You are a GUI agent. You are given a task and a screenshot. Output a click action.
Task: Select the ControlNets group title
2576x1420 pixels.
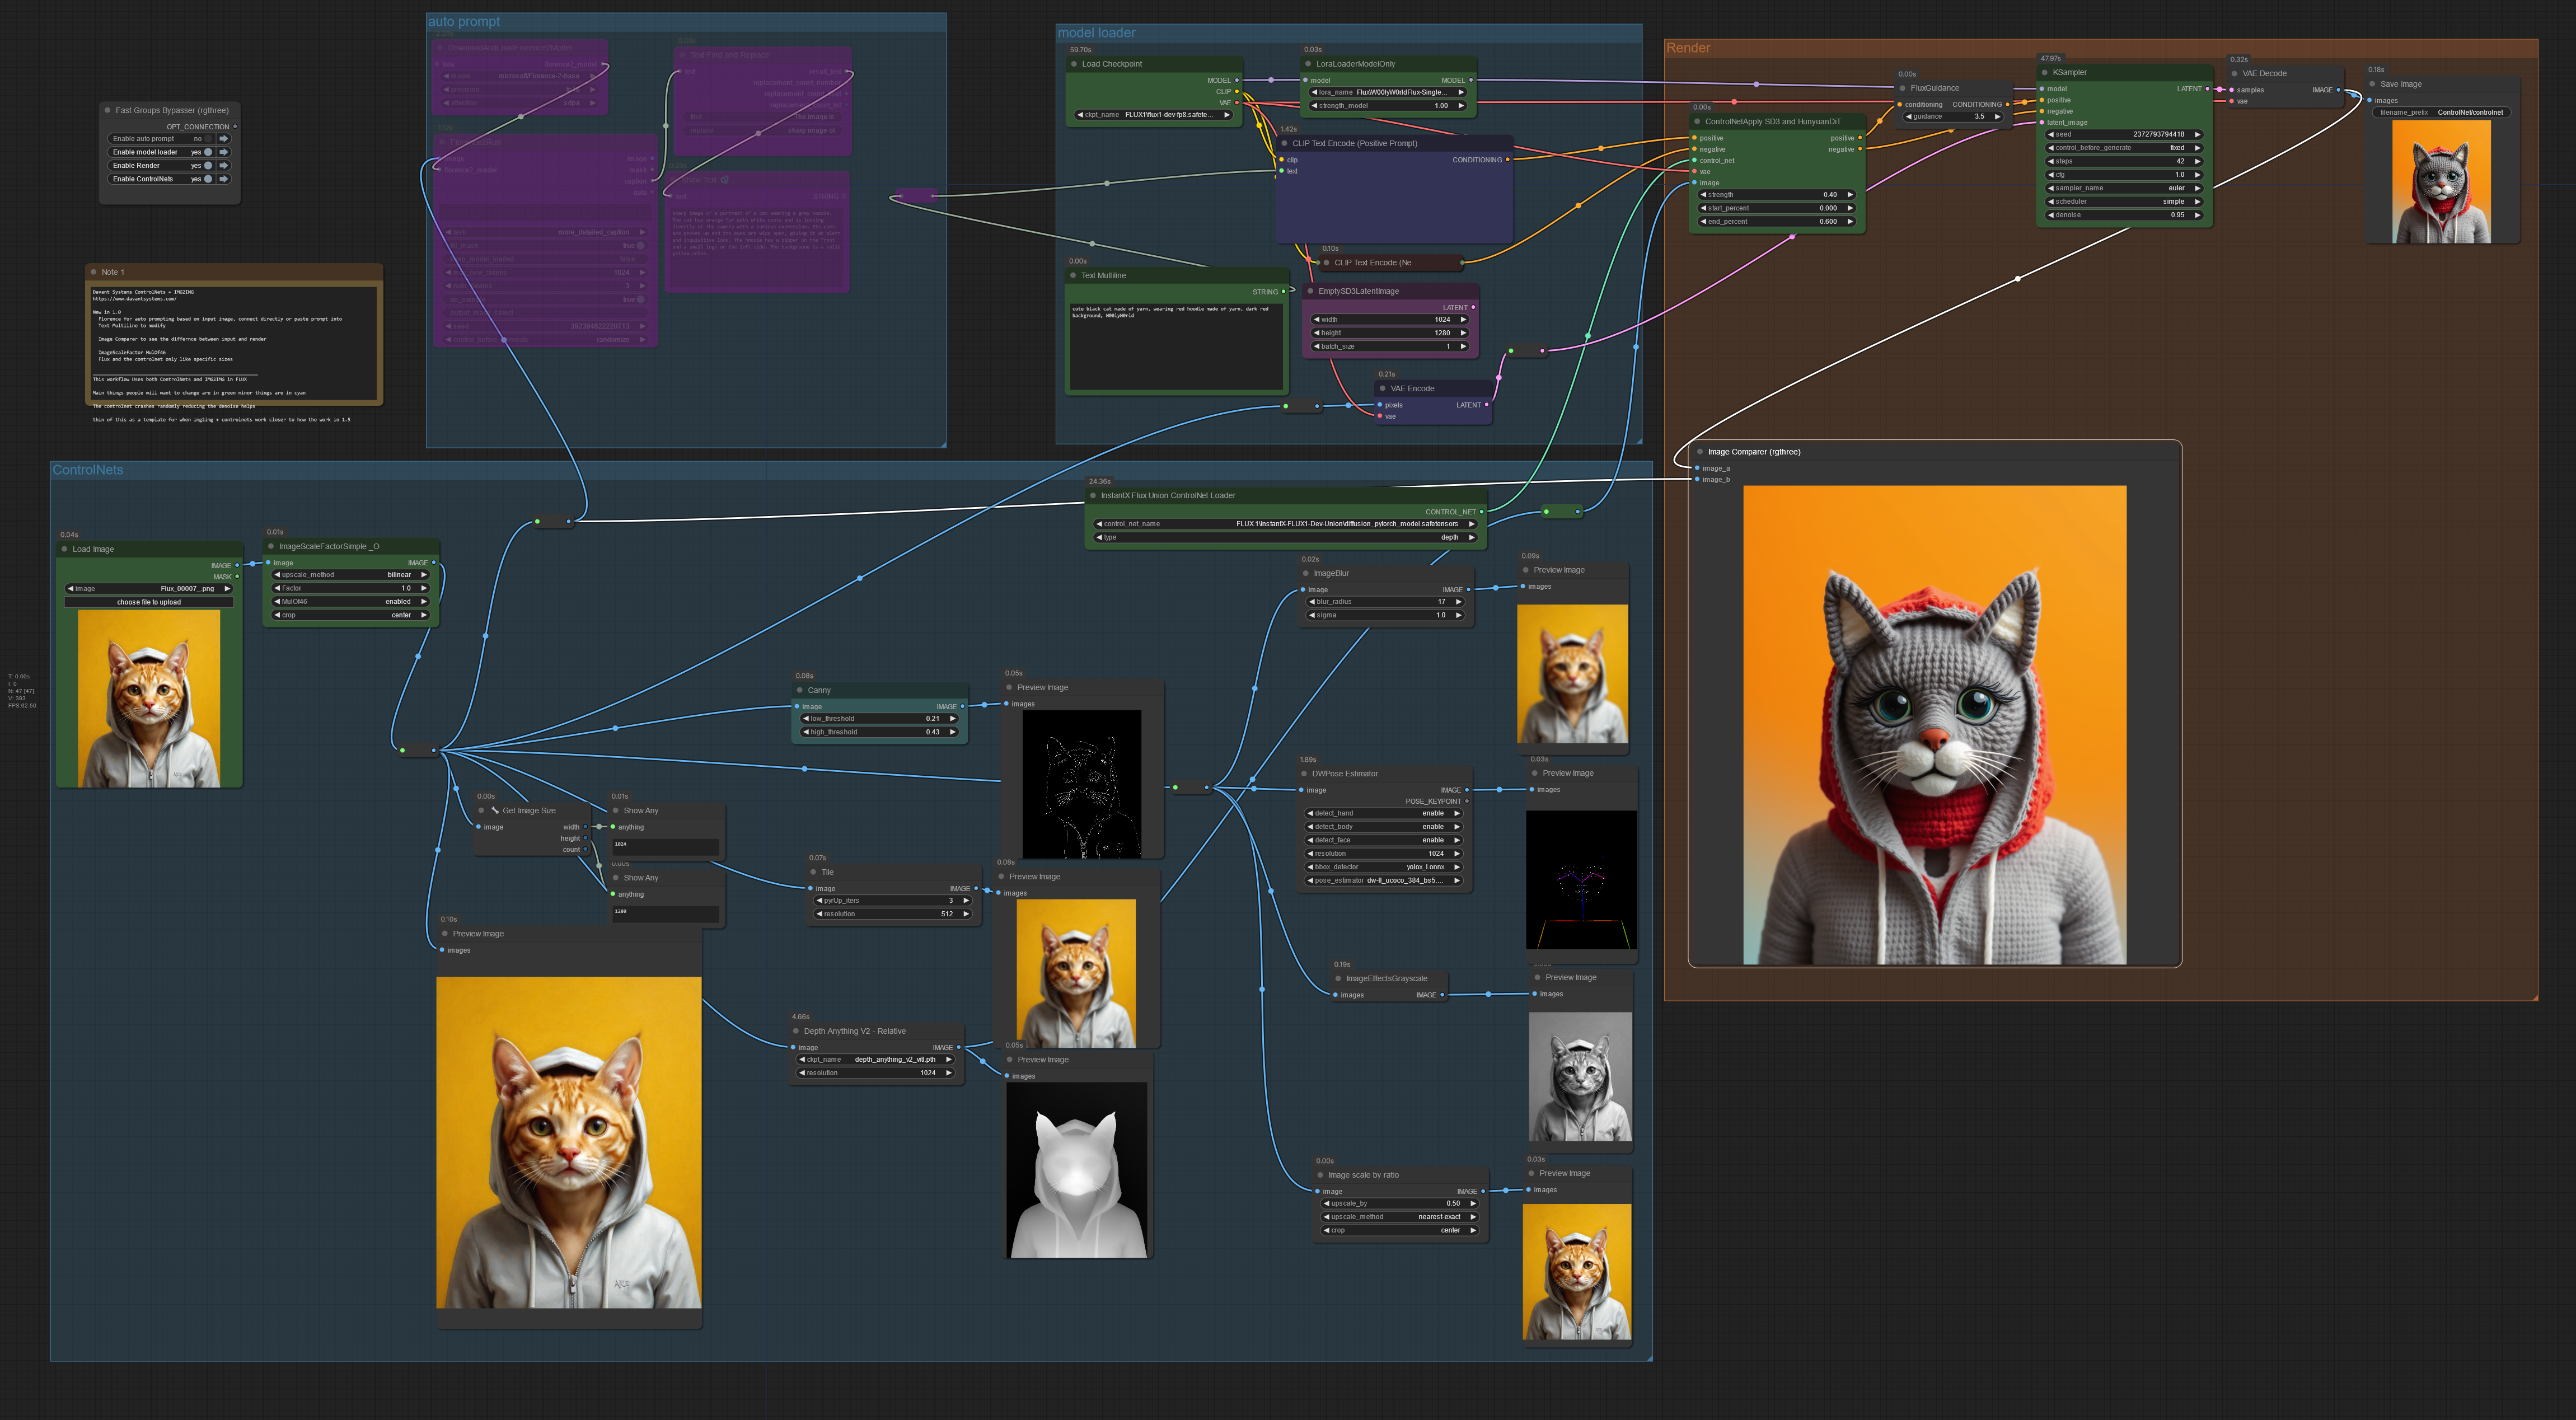point(88,470)
